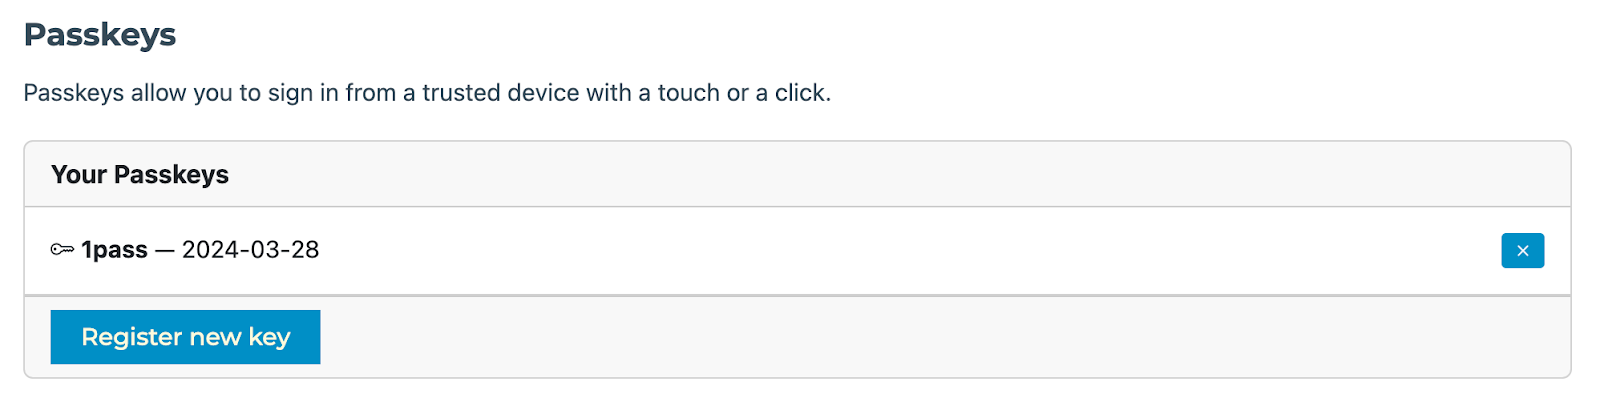Click the Passkeys page heading
The image size is (1600, 402).
[100, 35]
